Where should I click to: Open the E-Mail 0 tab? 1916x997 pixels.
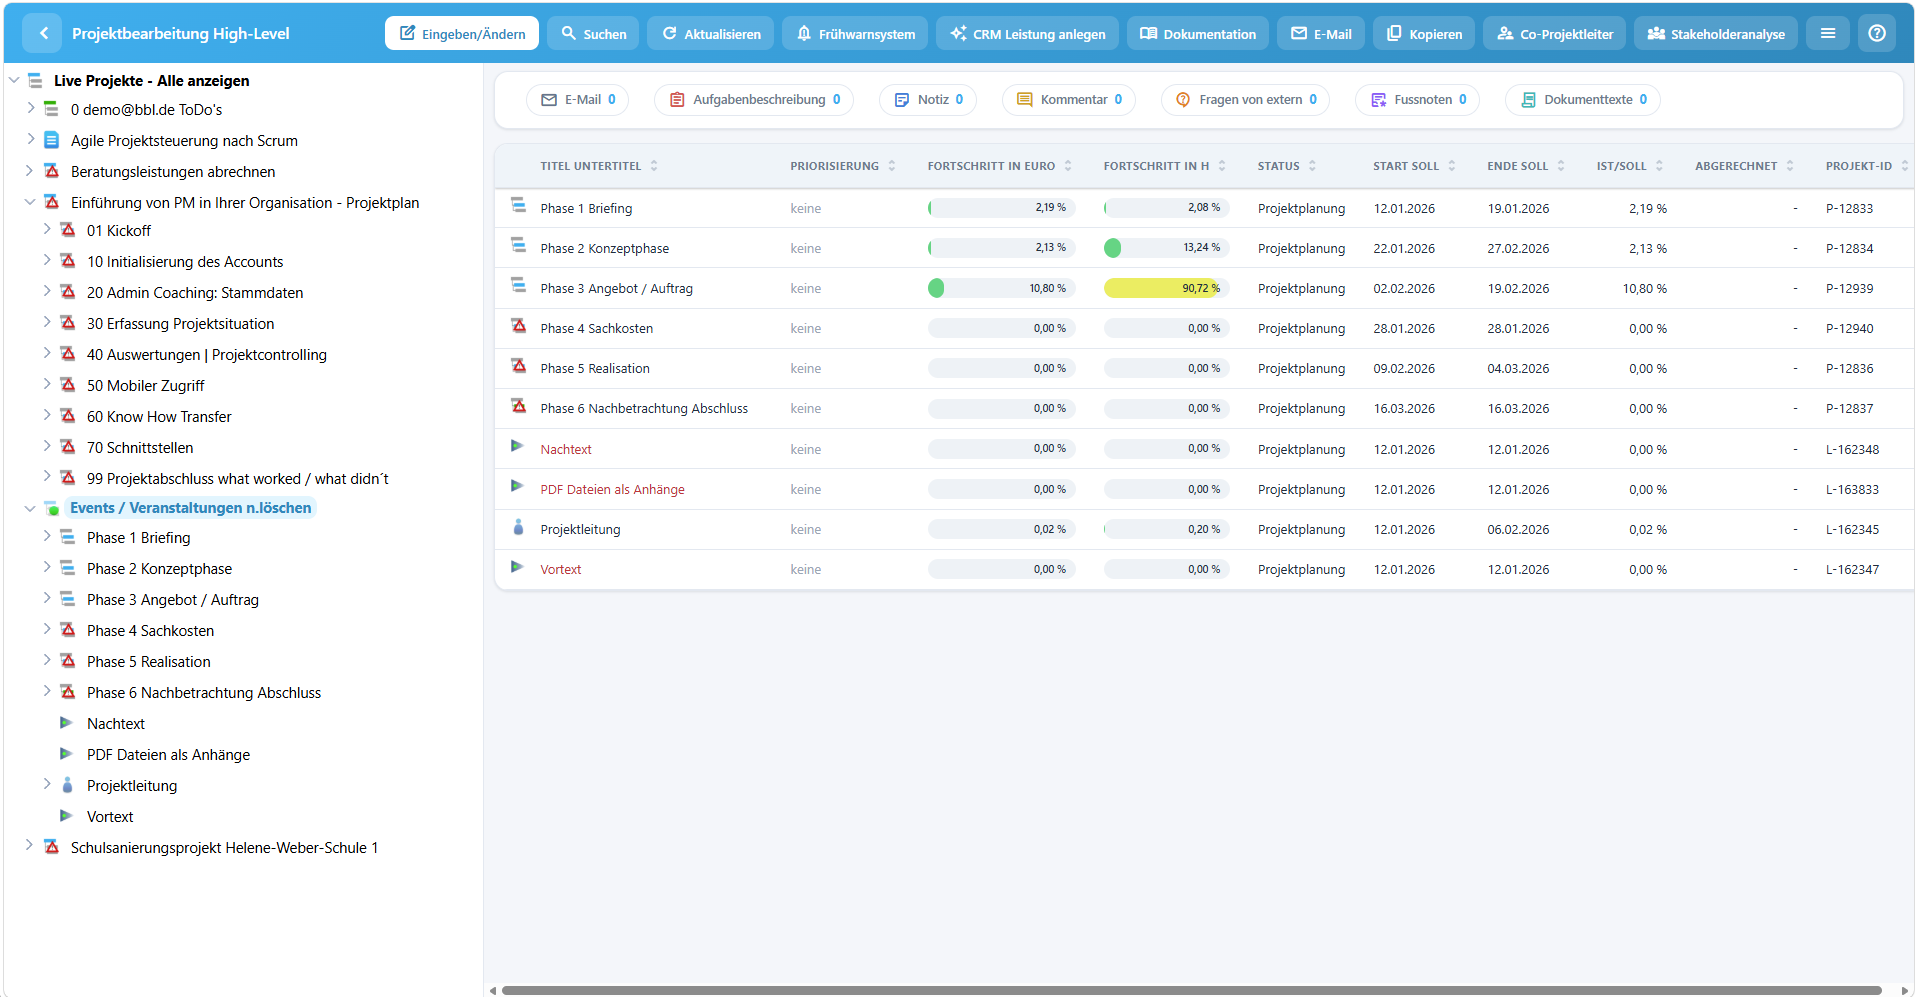click(578, 99)
